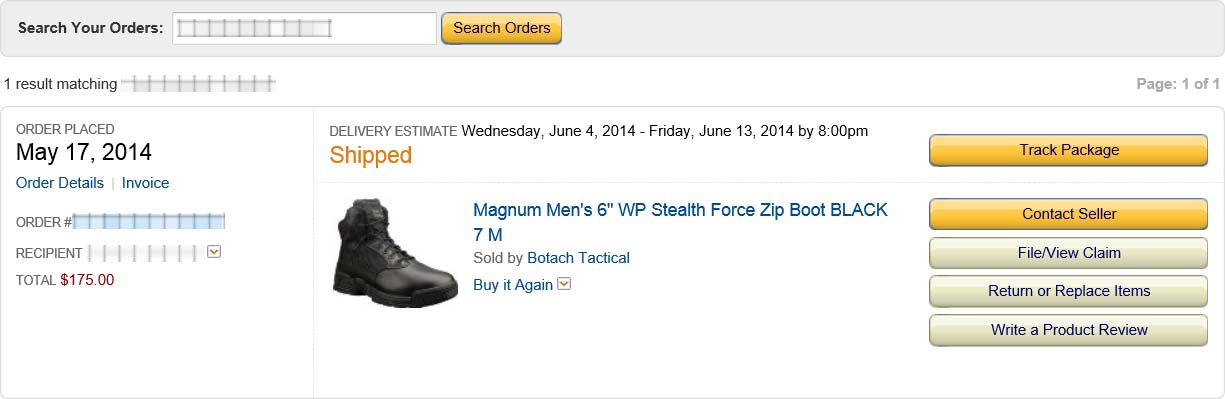Viewport: 1225px width, 399px height.
Task: Expand the Buy it Again dropdown arrow
Action: pyautogui.click(x=564, y=284)
